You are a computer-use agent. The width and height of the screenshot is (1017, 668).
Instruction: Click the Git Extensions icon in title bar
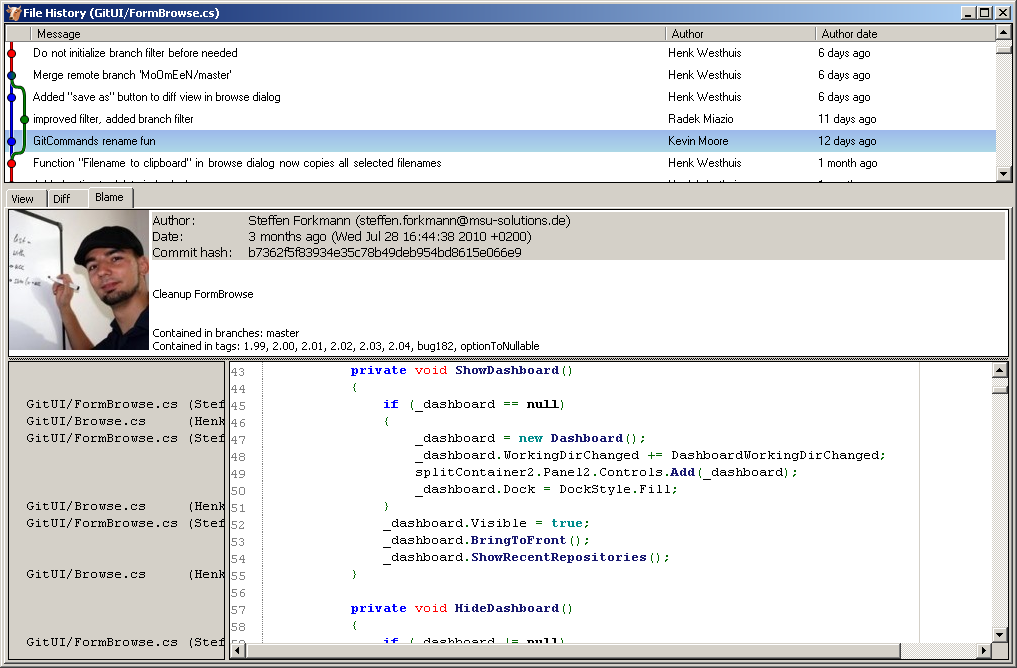13,13
